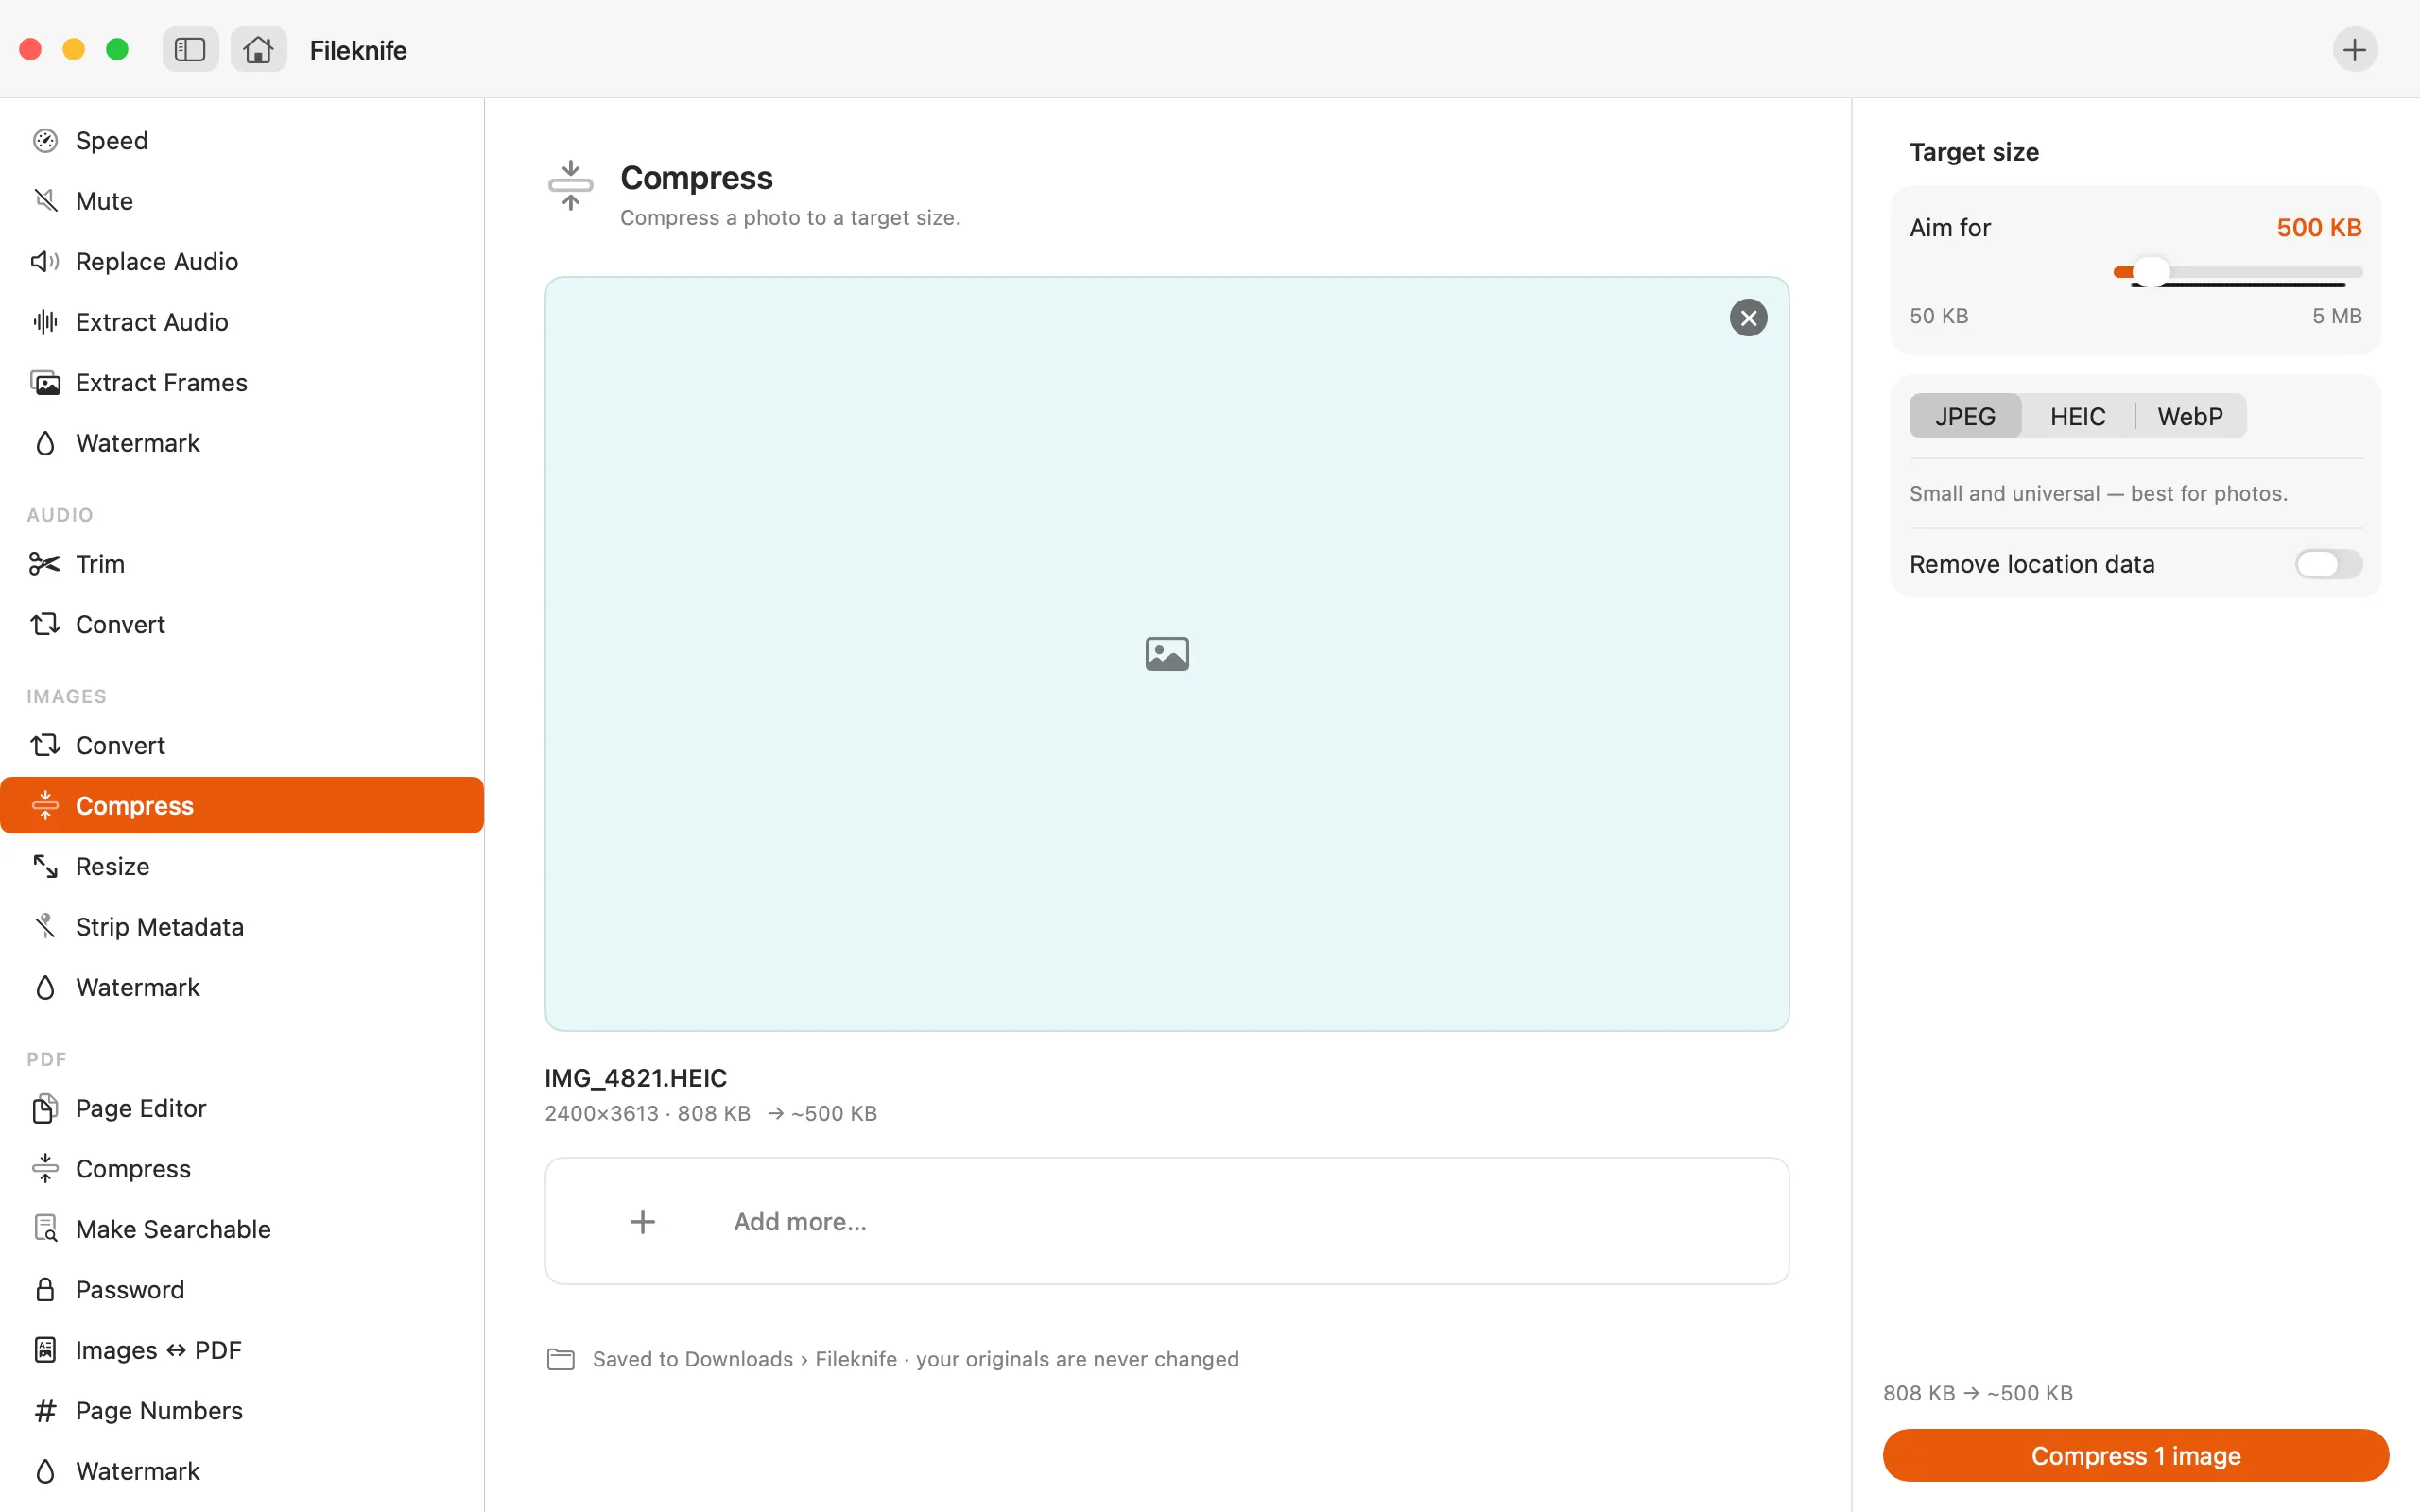Image resolution: width=2420 pixels, height=1512 pixels.
Task: Toggle Remove location data switch
Action: [2328, 564]
